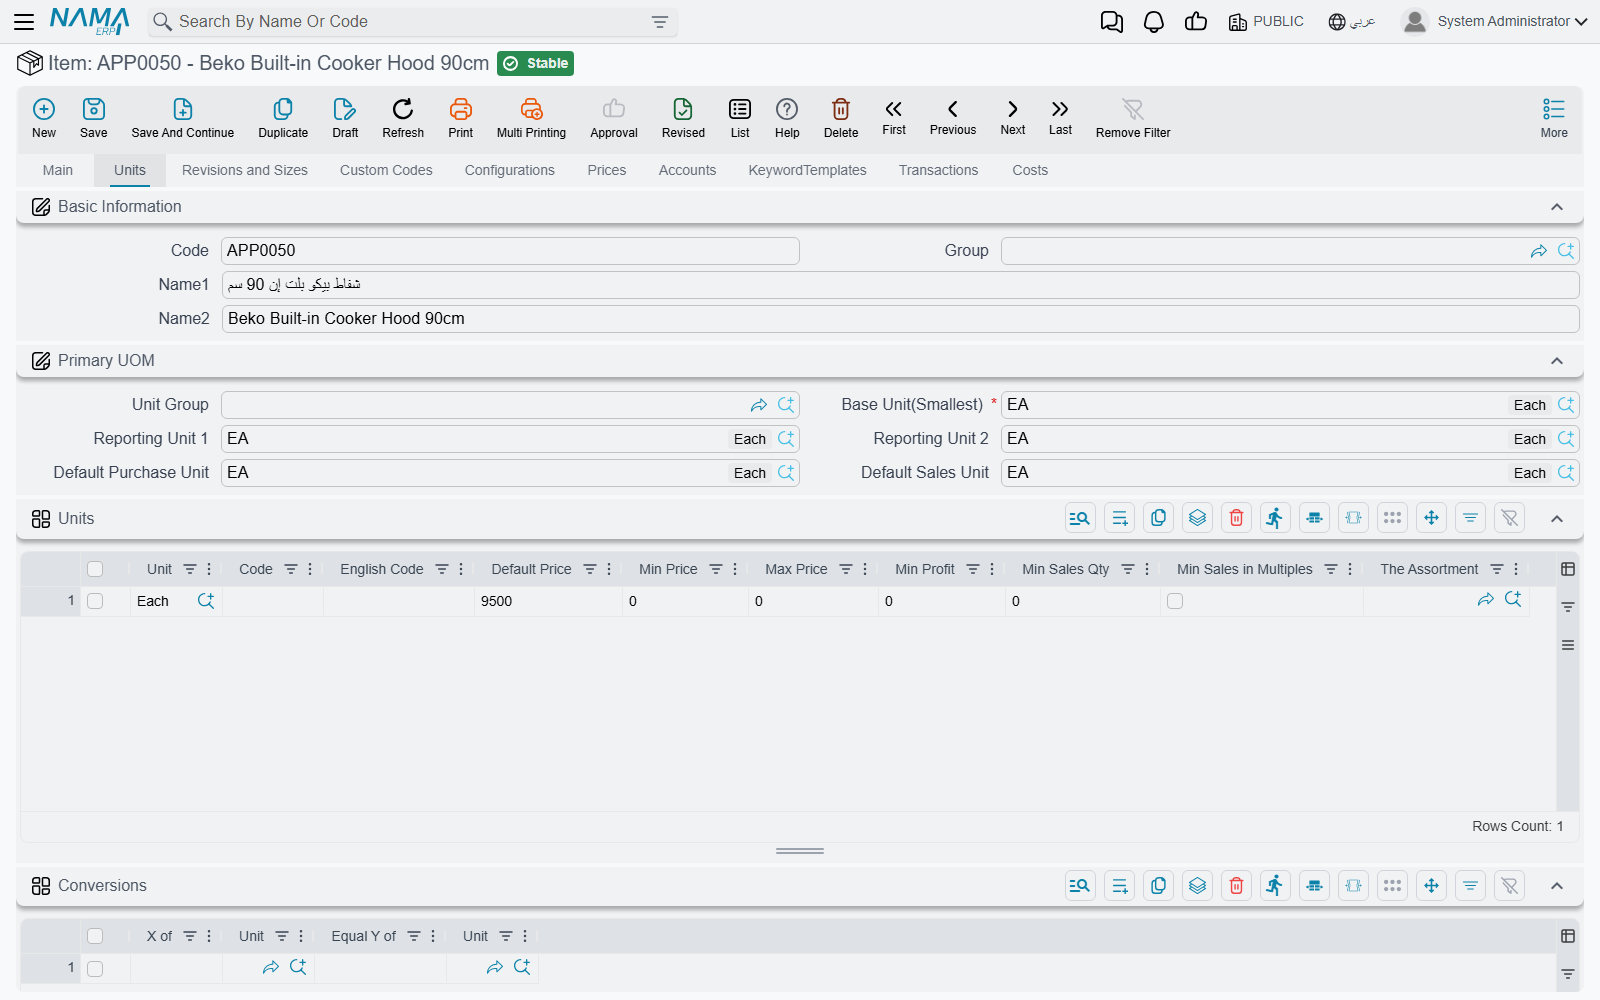Viewport: 1600px width, 1000px height.
Task: Search rows in the Units grid
Action: [x=1081, y=518]
